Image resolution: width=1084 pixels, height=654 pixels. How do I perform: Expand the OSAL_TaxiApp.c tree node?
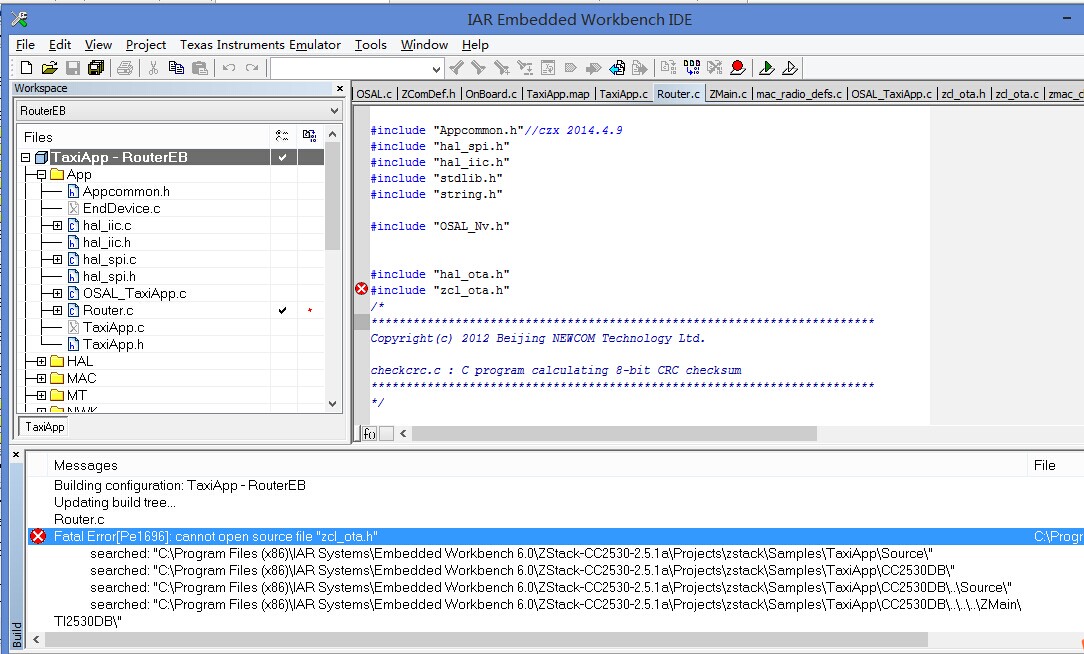(x=57, y=293)
